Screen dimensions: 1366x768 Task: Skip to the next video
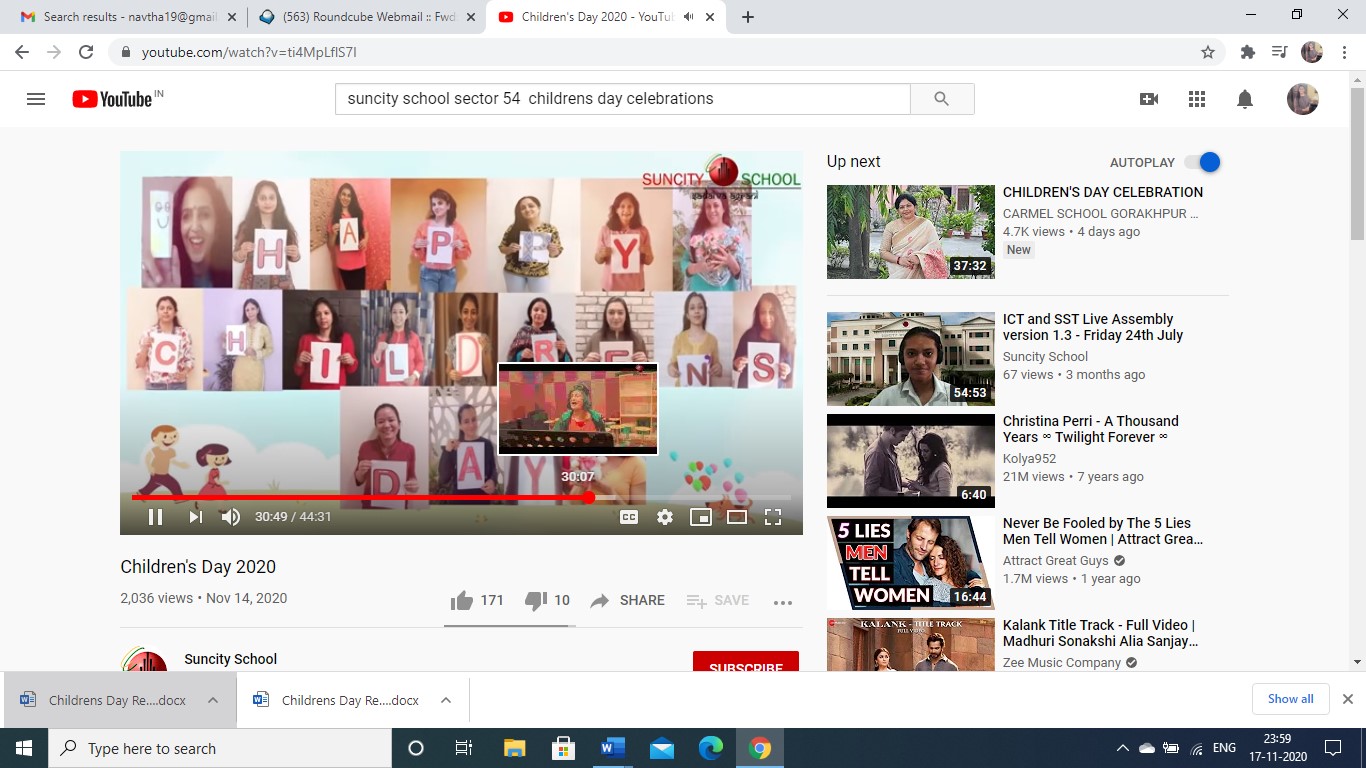(195, 517)
